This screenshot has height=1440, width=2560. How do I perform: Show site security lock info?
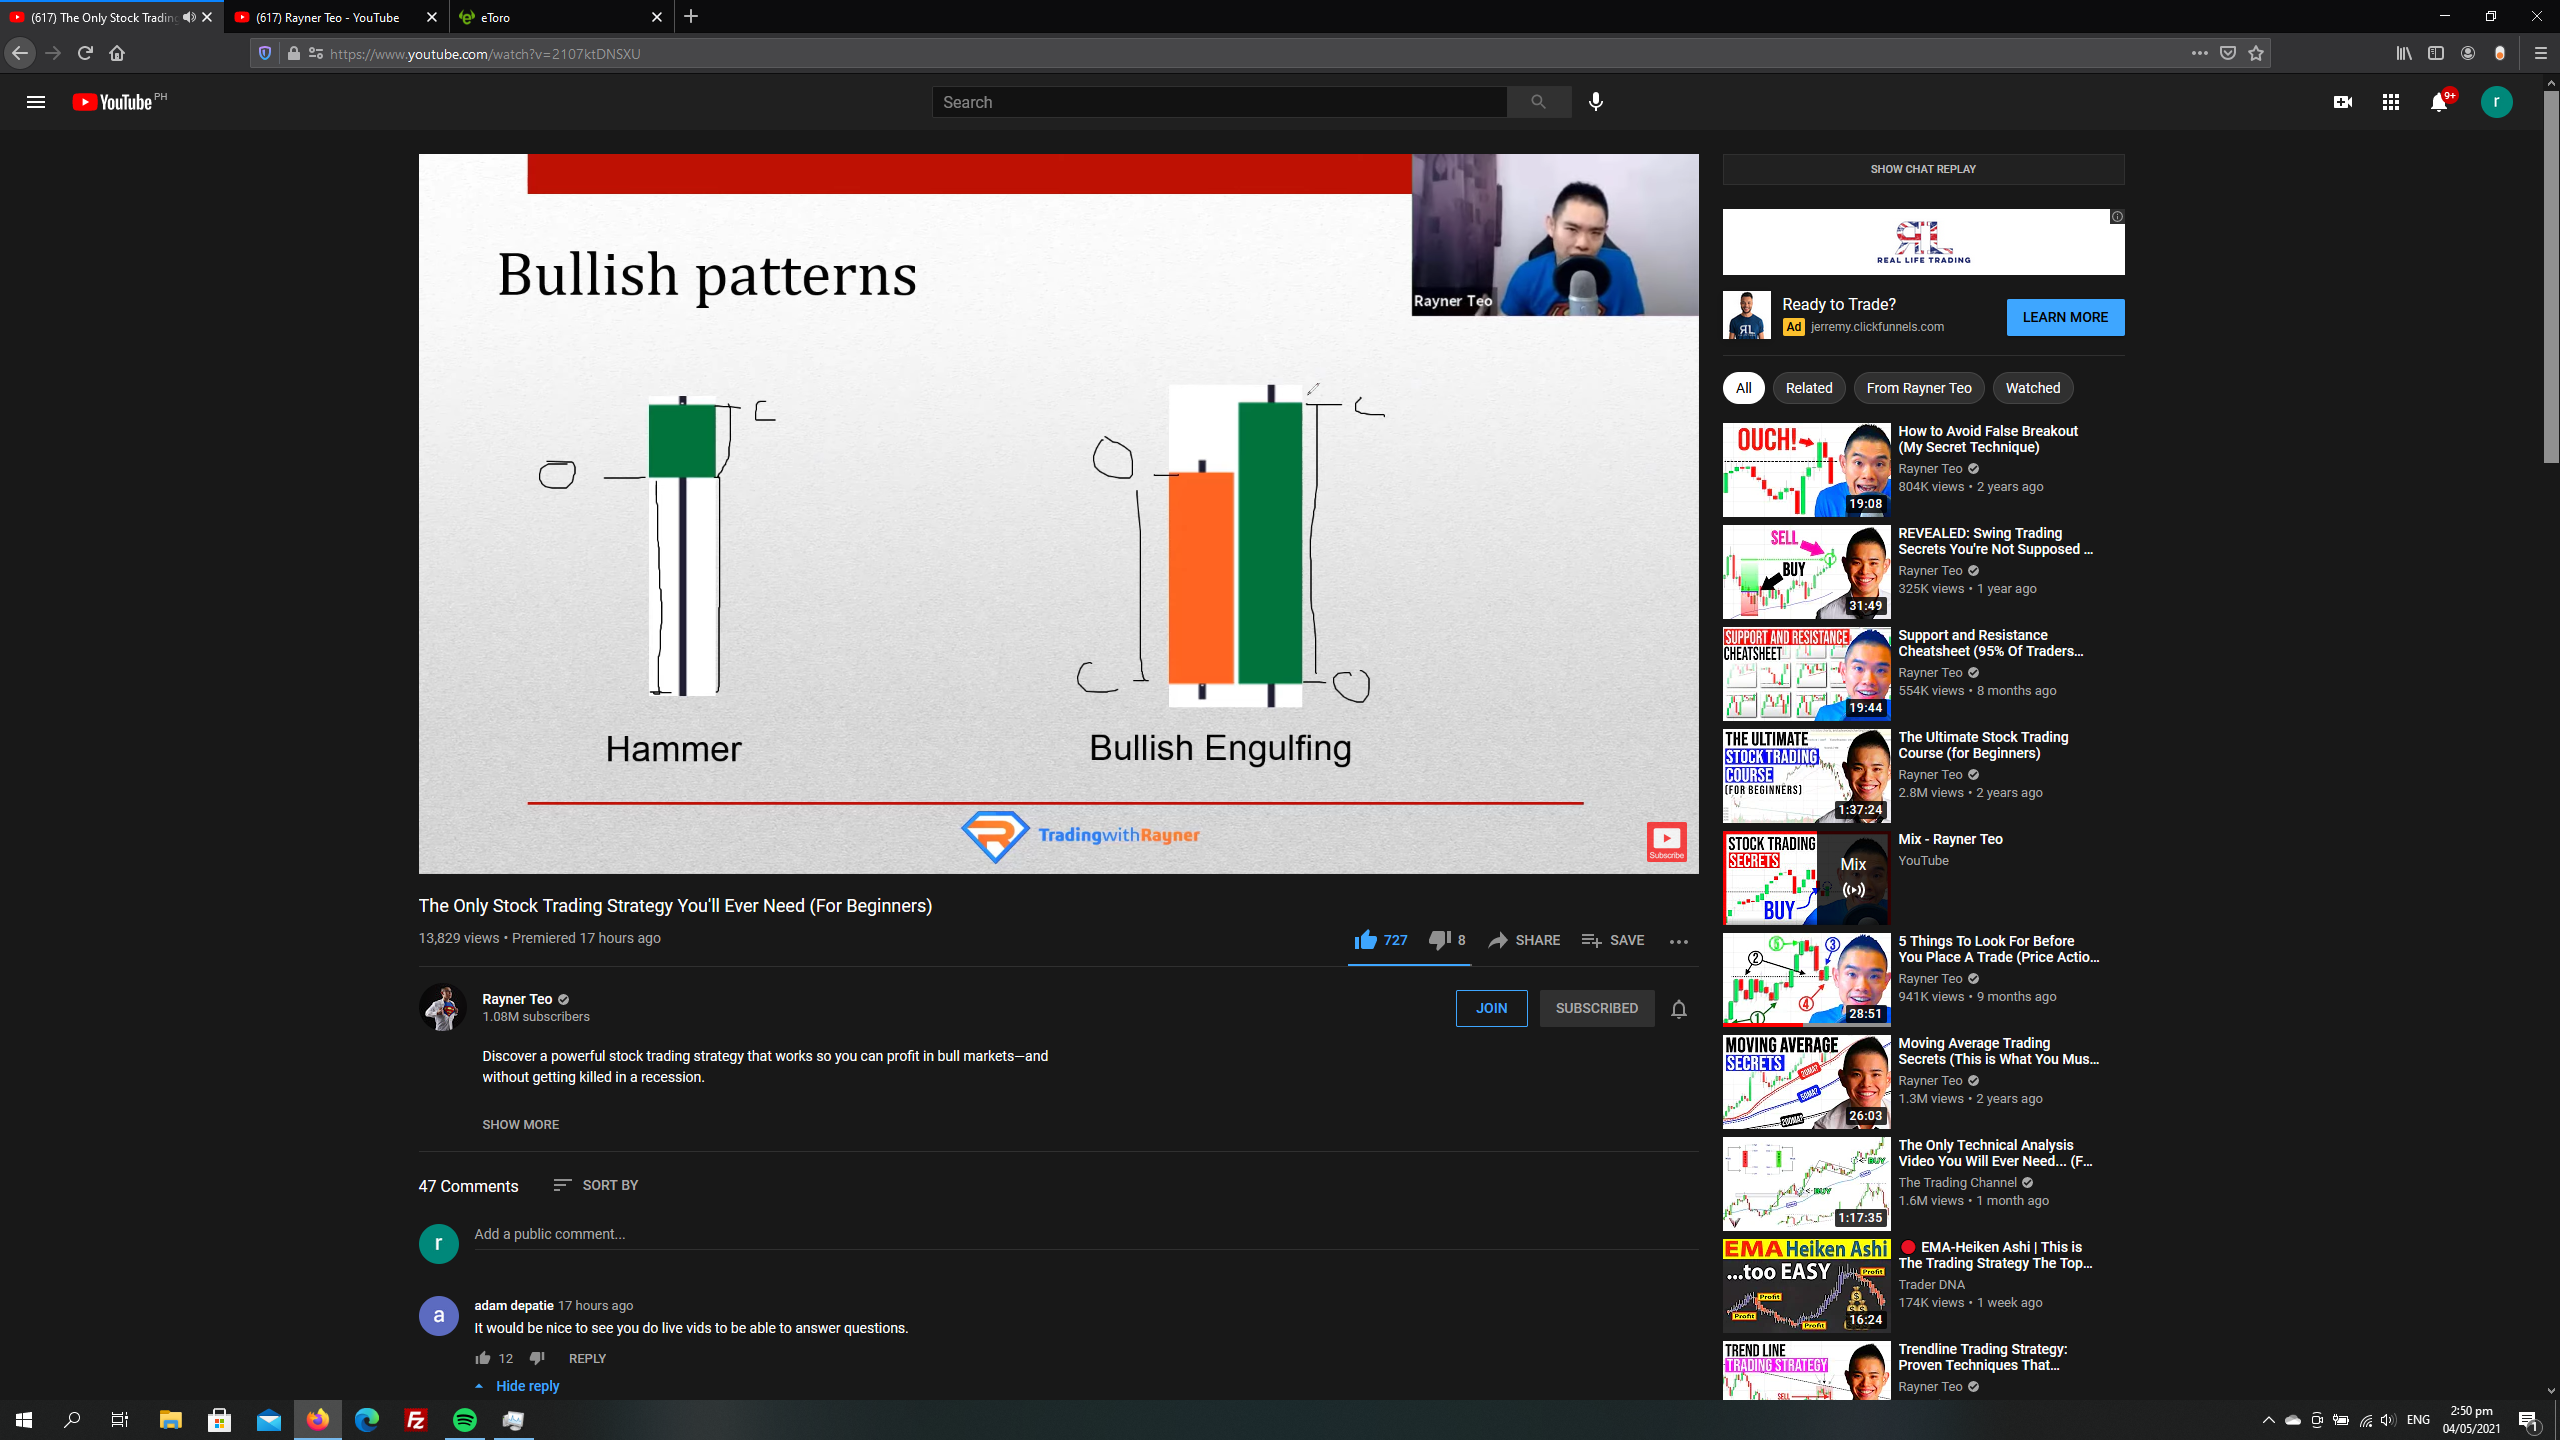(x=293, y=53)
